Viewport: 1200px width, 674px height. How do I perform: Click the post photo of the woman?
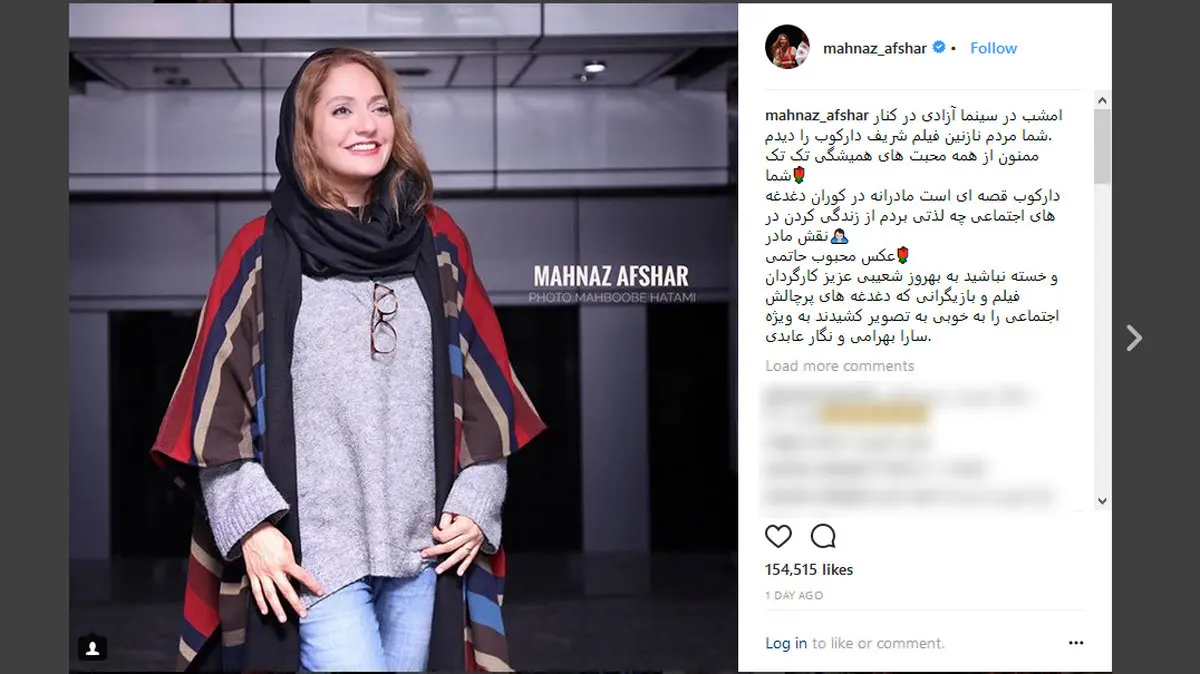tap(403, 337)
